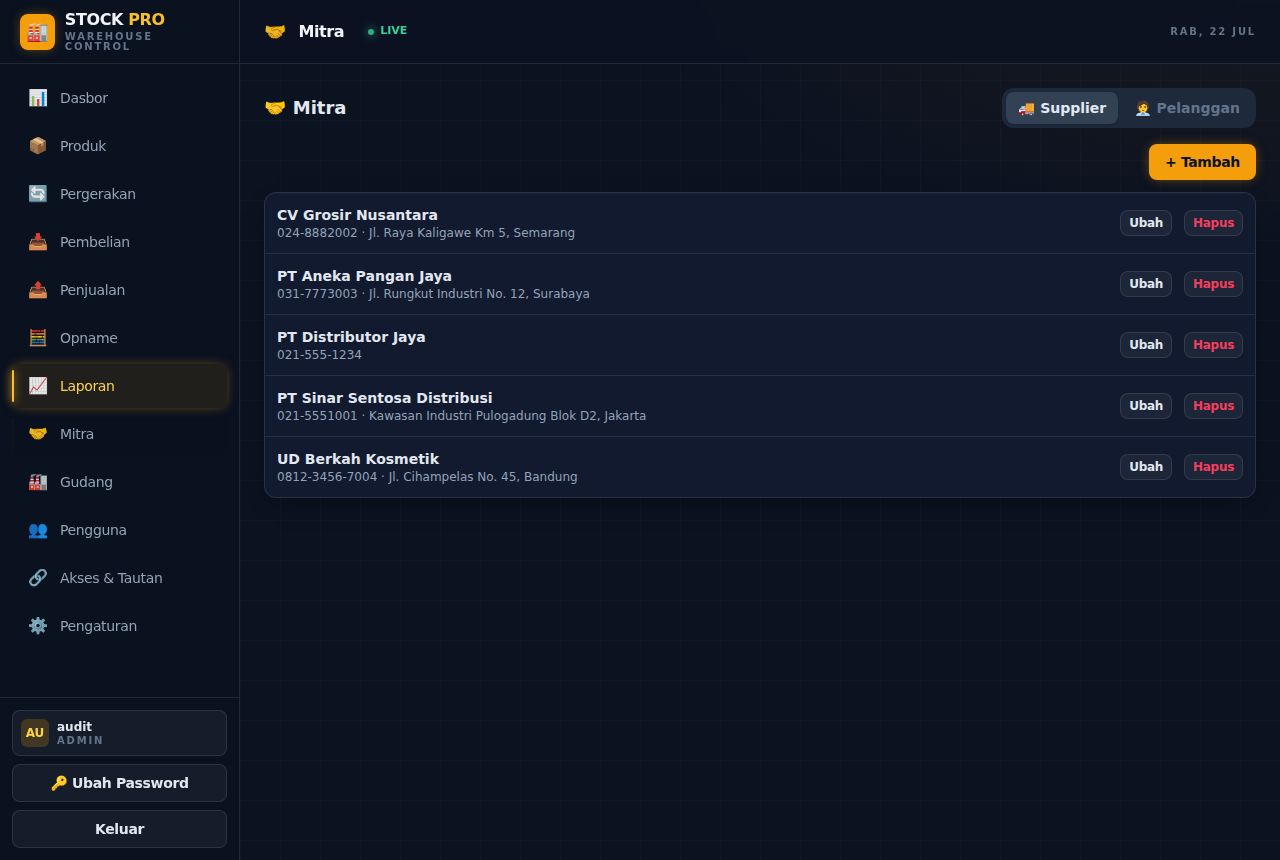The height and width of the screenshot is (860, 1280).
Task: Click Ubah for UD Berkah Kosmetik
Action: pyautogui.click(x=1146, y=467)
